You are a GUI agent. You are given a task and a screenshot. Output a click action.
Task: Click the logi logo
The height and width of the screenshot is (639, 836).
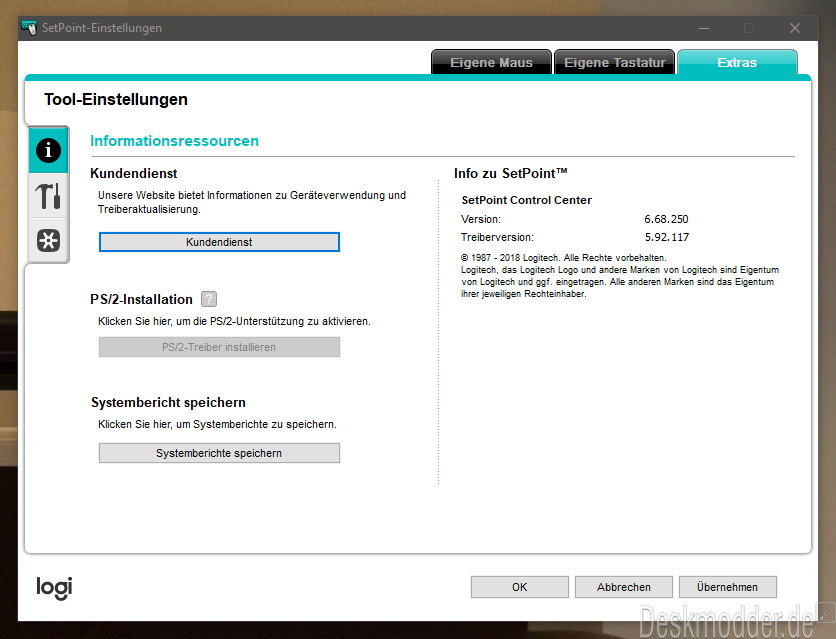(54, 588)
